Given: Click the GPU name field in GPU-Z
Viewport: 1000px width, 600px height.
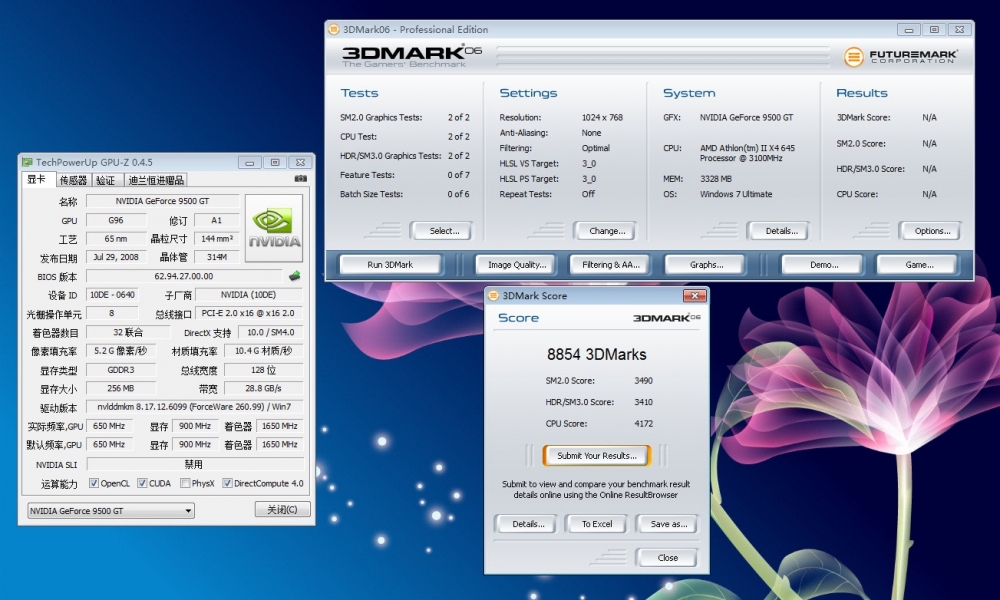Looking at the screenshot, I should 162,201.
